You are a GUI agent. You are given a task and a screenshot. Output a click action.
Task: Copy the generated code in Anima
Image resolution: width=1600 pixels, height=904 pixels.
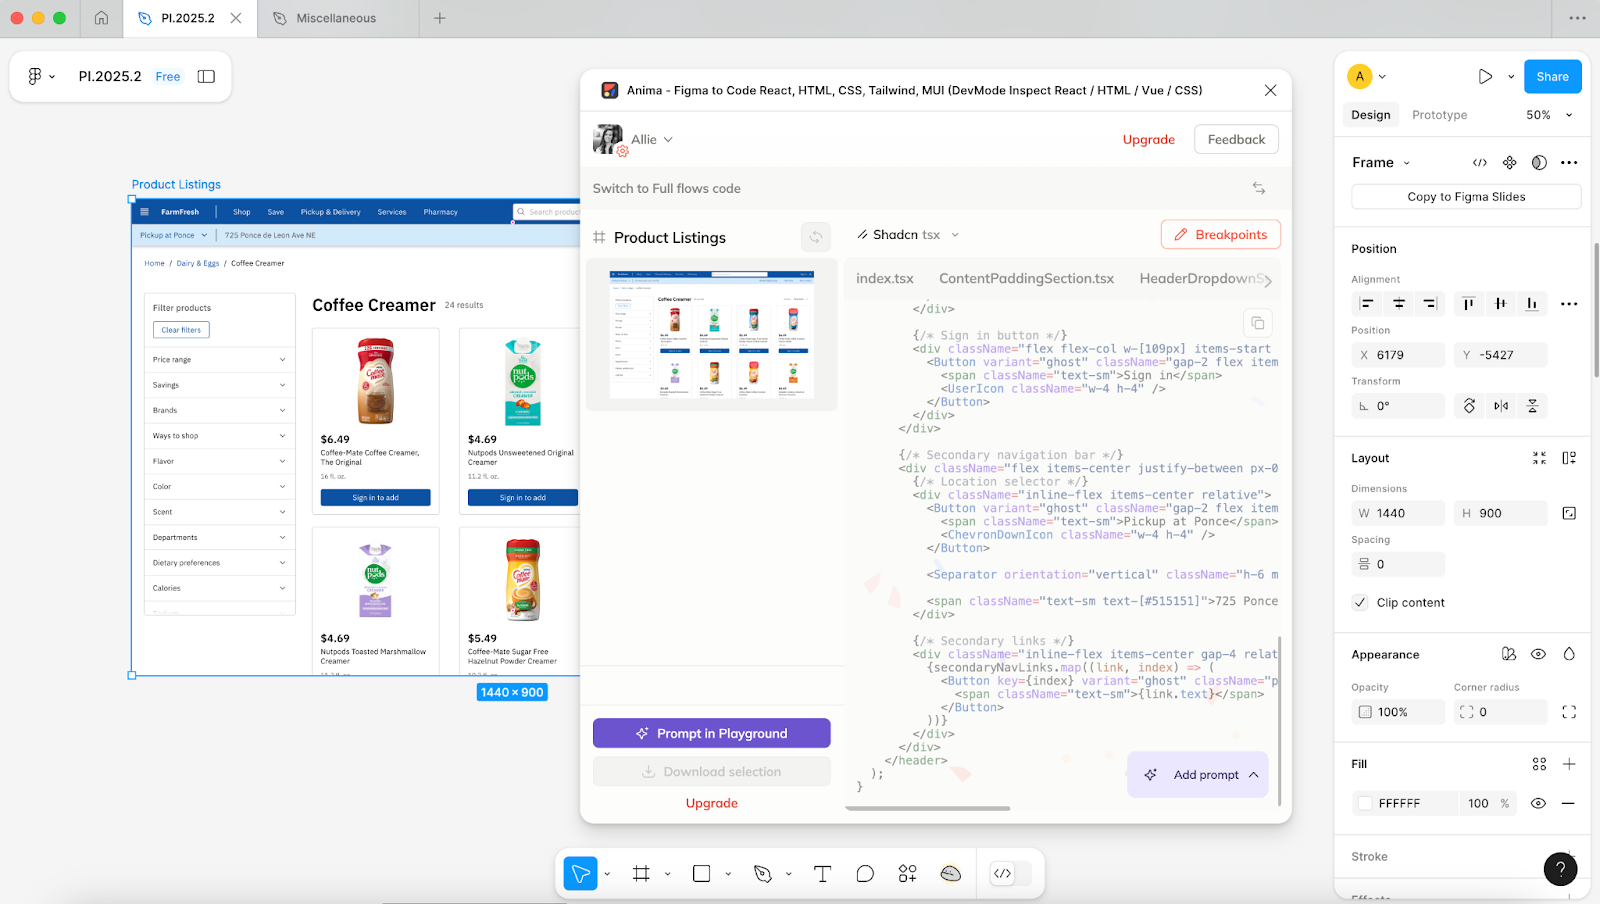1257,323
